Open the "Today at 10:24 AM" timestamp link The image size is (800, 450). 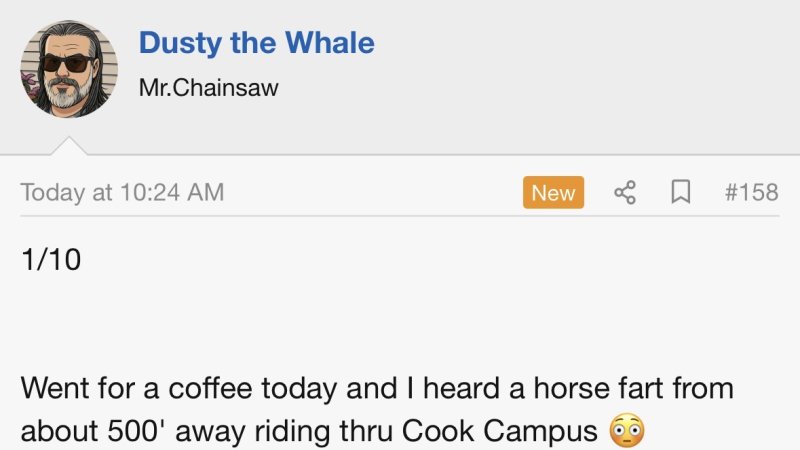(x=122, y=192)
